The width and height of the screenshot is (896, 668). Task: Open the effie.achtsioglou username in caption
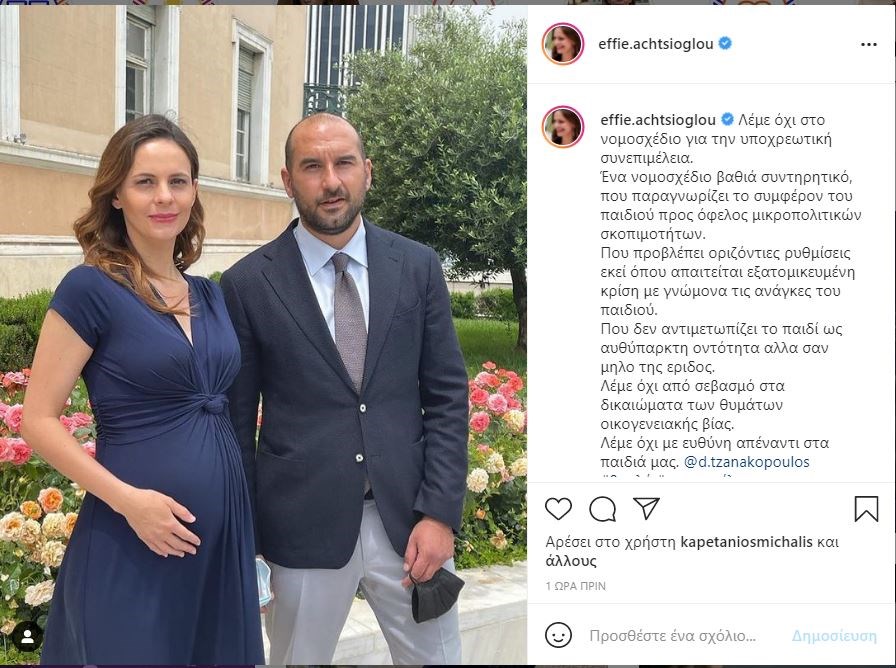(658, 120)
